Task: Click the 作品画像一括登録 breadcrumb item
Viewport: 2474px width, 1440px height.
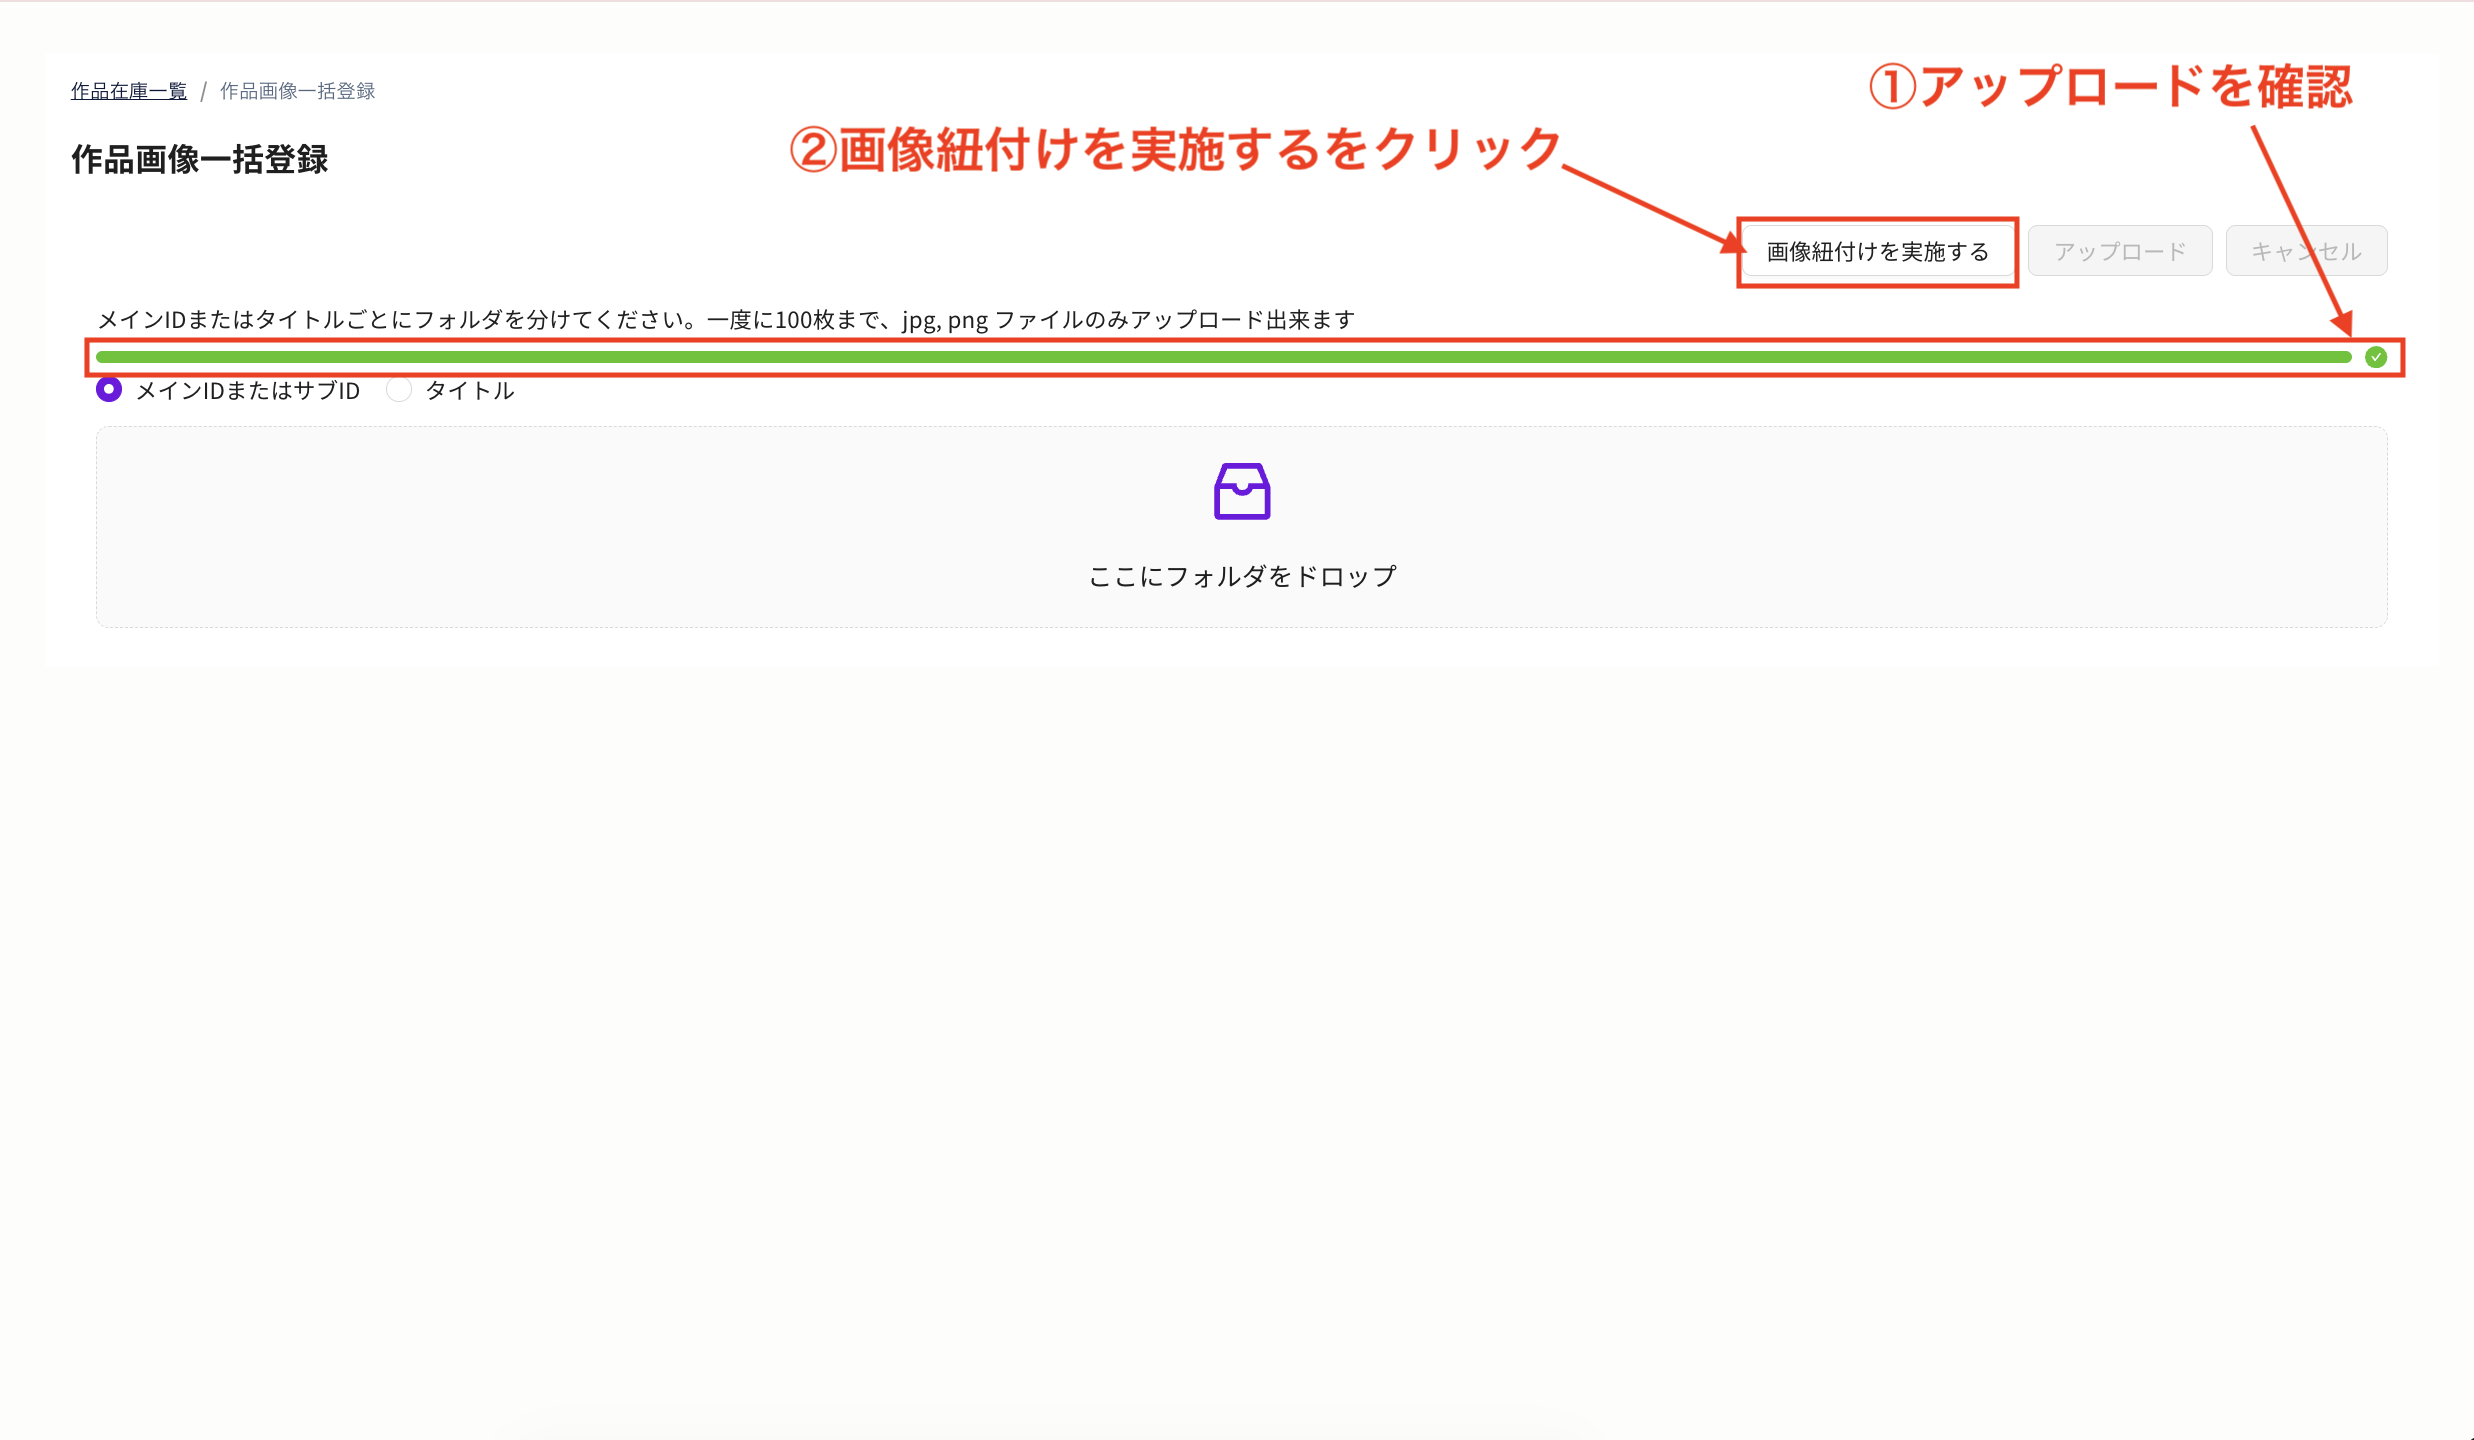Action: coord(297,91)
